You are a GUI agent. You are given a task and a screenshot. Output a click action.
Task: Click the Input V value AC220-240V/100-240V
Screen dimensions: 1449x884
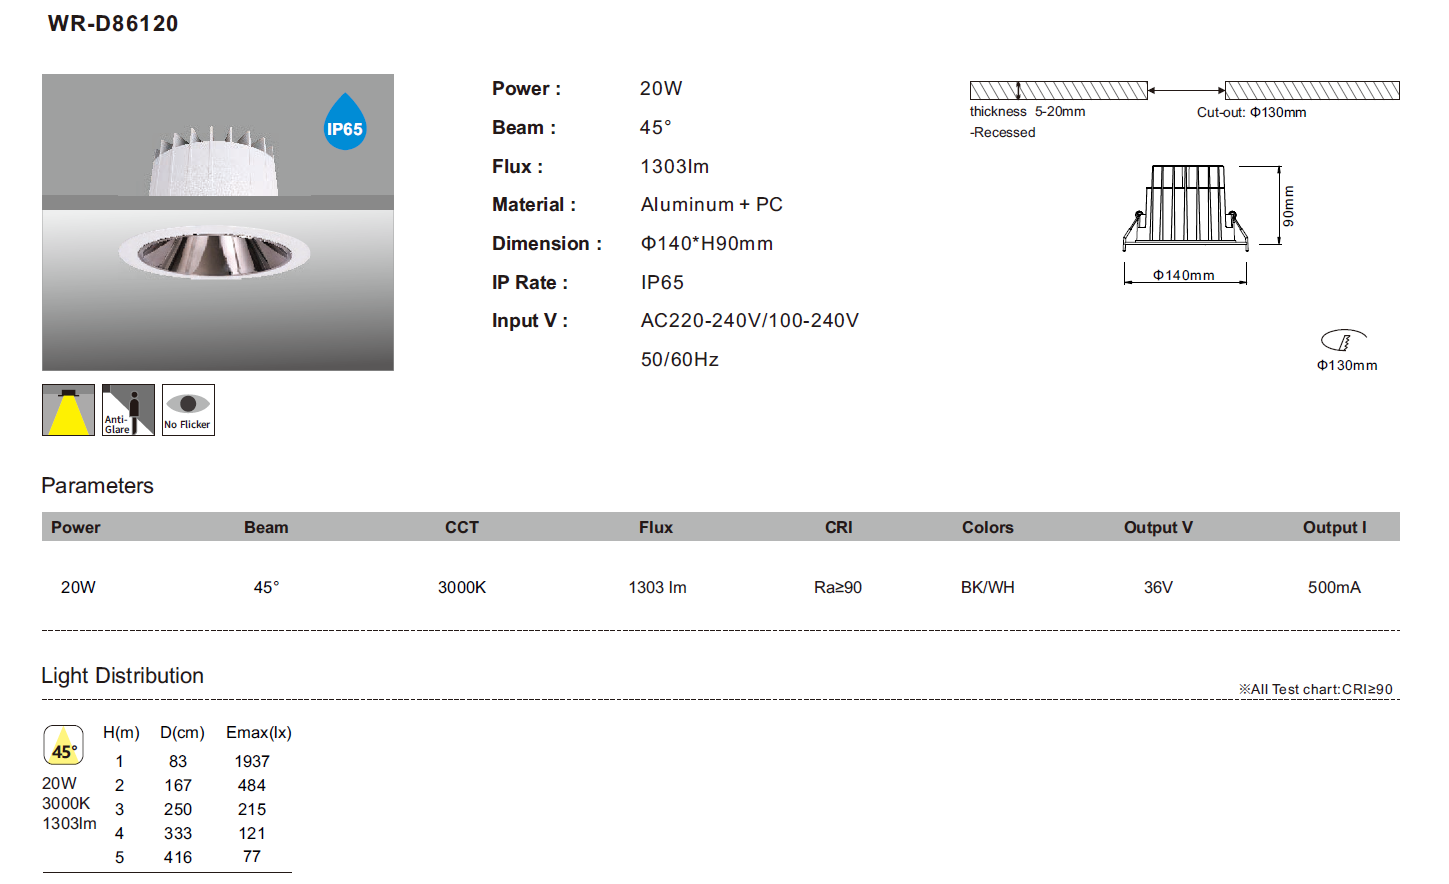coord(750,321)
